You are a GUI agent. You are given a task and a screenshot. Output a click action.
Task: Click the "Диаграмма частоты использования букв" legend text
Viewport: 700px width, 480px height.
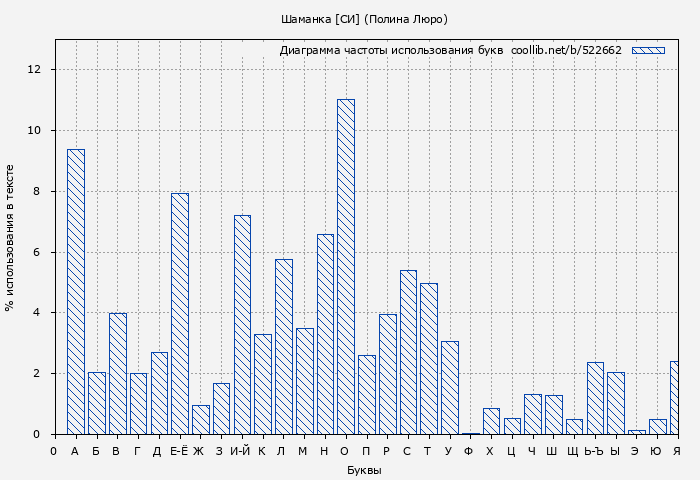(x=391, y=50)
